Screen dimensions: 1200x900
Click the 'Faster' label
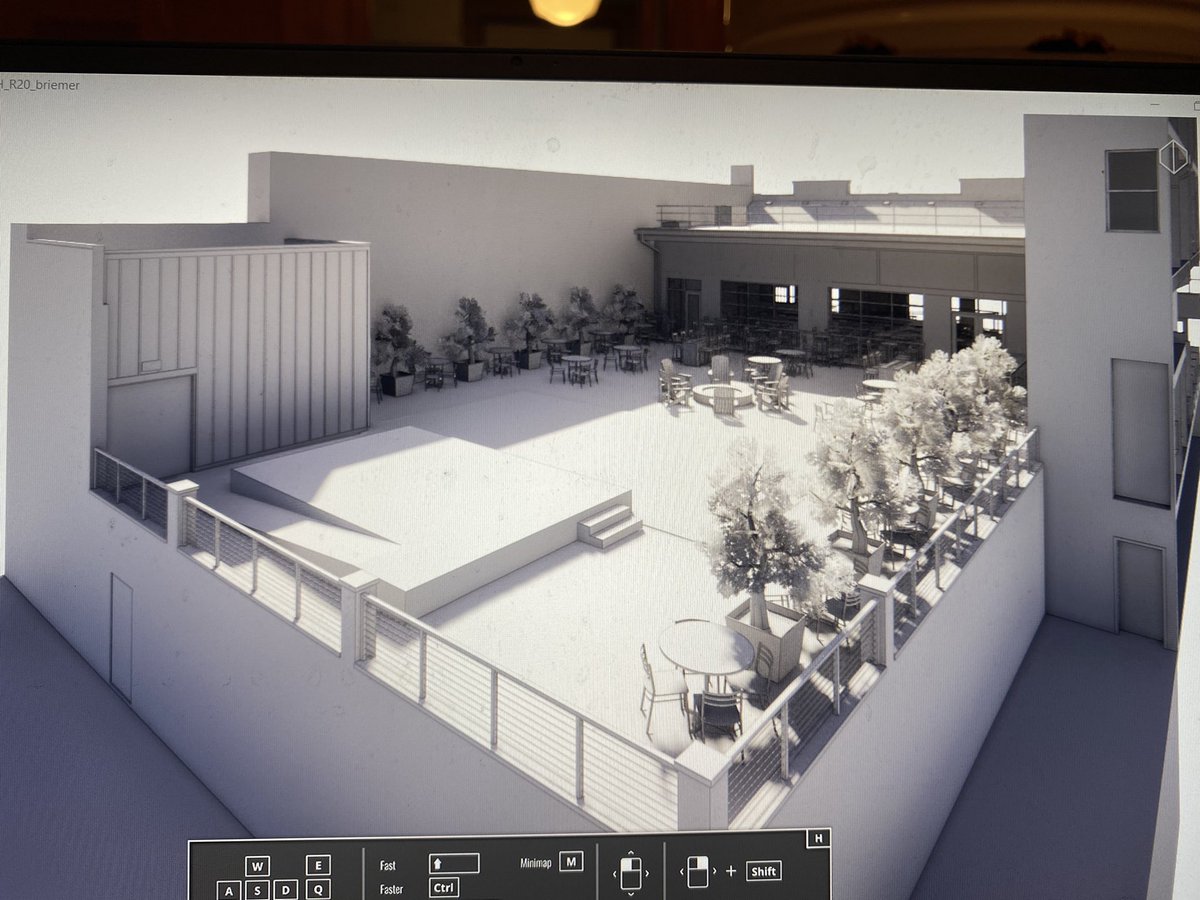[393, 888]
